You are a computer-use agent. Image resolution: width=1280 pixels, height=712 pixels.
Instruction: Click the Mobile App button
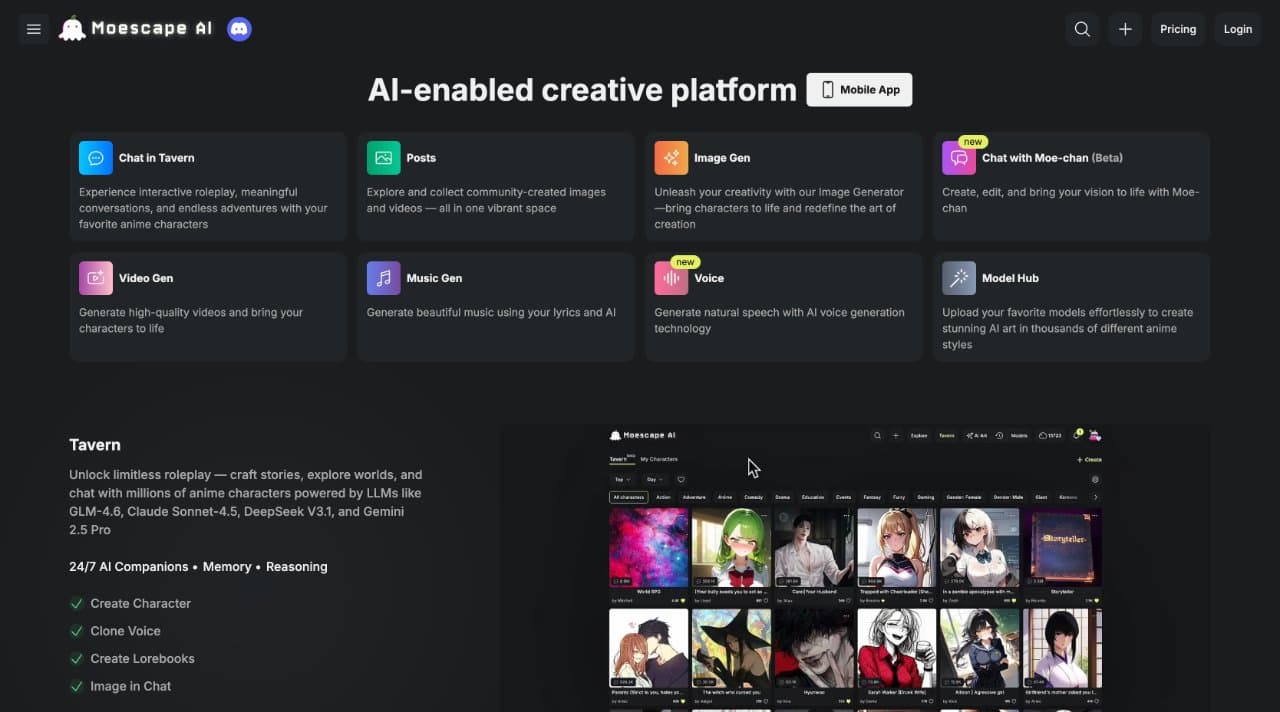[x=859, y=89]
